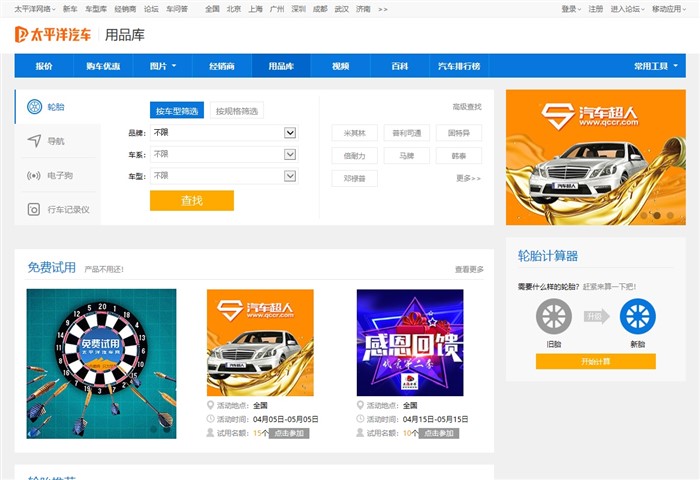
Task: Click the new tire (新胎) blue wheel icon
Action: pos(638,316)
